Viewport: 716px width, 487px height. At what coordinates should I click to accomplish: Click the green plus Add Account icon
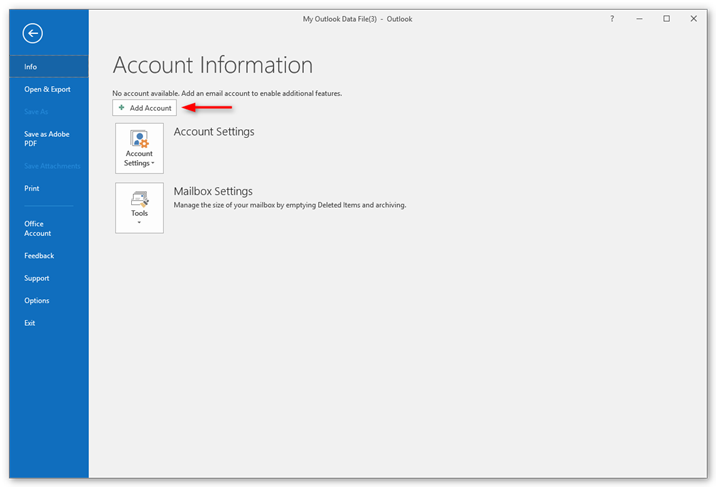click(121, 108)
